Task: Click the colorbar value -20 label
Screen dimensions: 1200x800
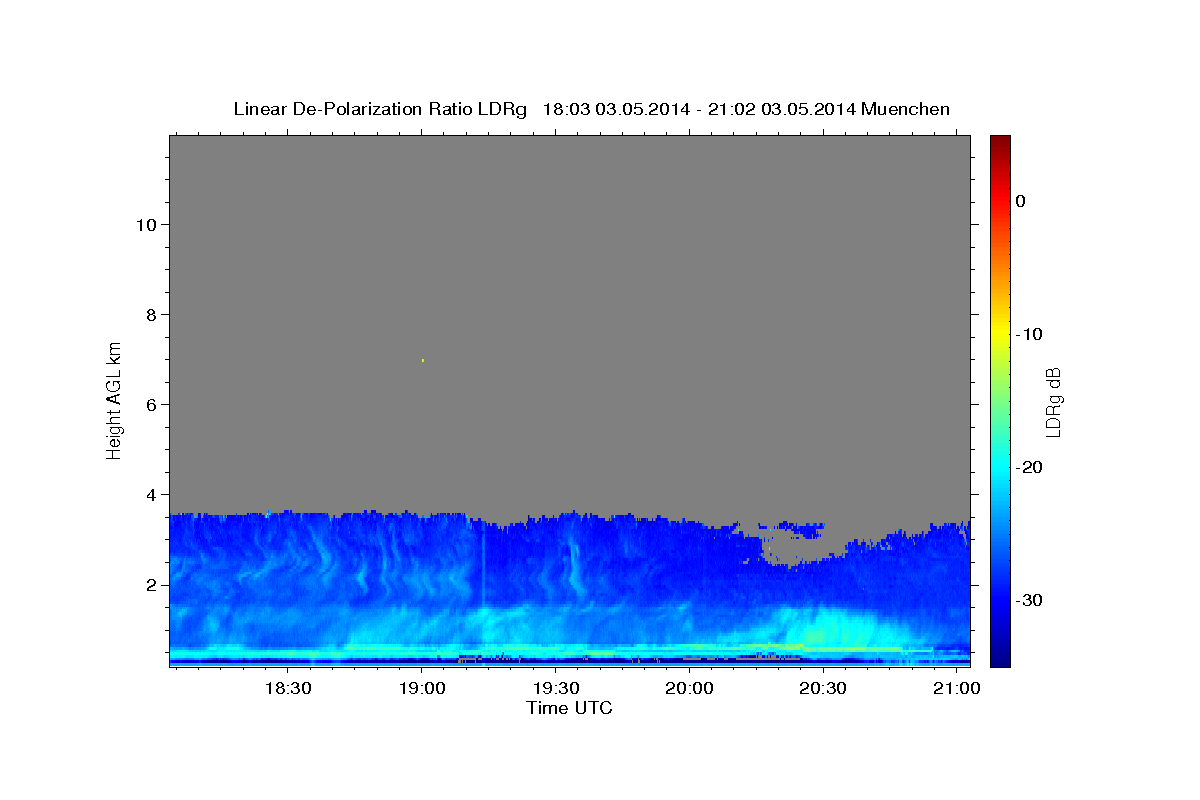Action: (1029, 467)
